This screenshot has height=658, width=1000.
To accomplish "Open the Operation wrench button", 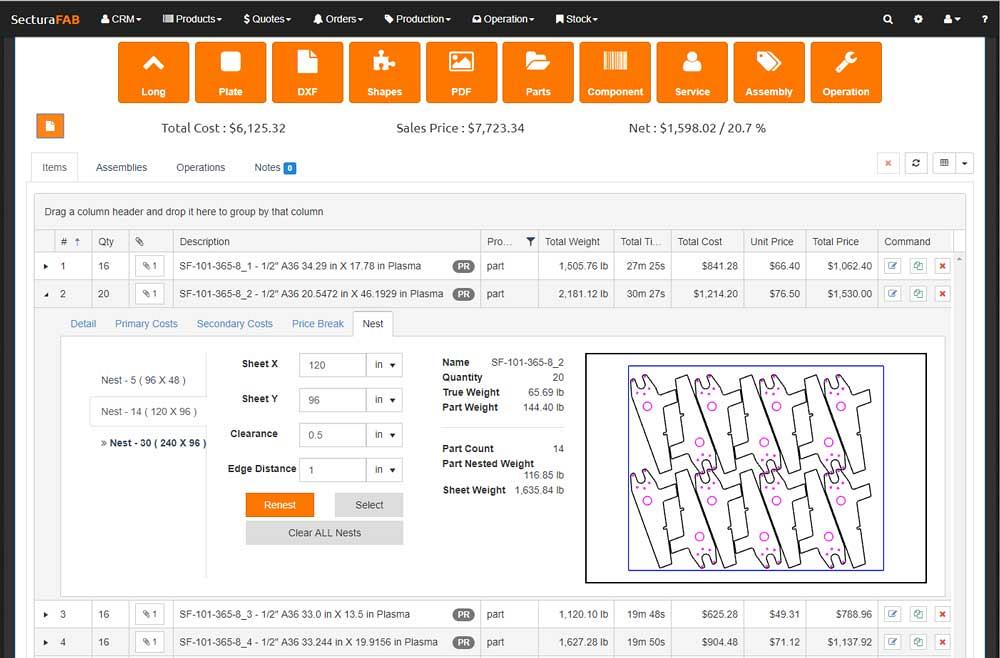I will coord(846,72).
